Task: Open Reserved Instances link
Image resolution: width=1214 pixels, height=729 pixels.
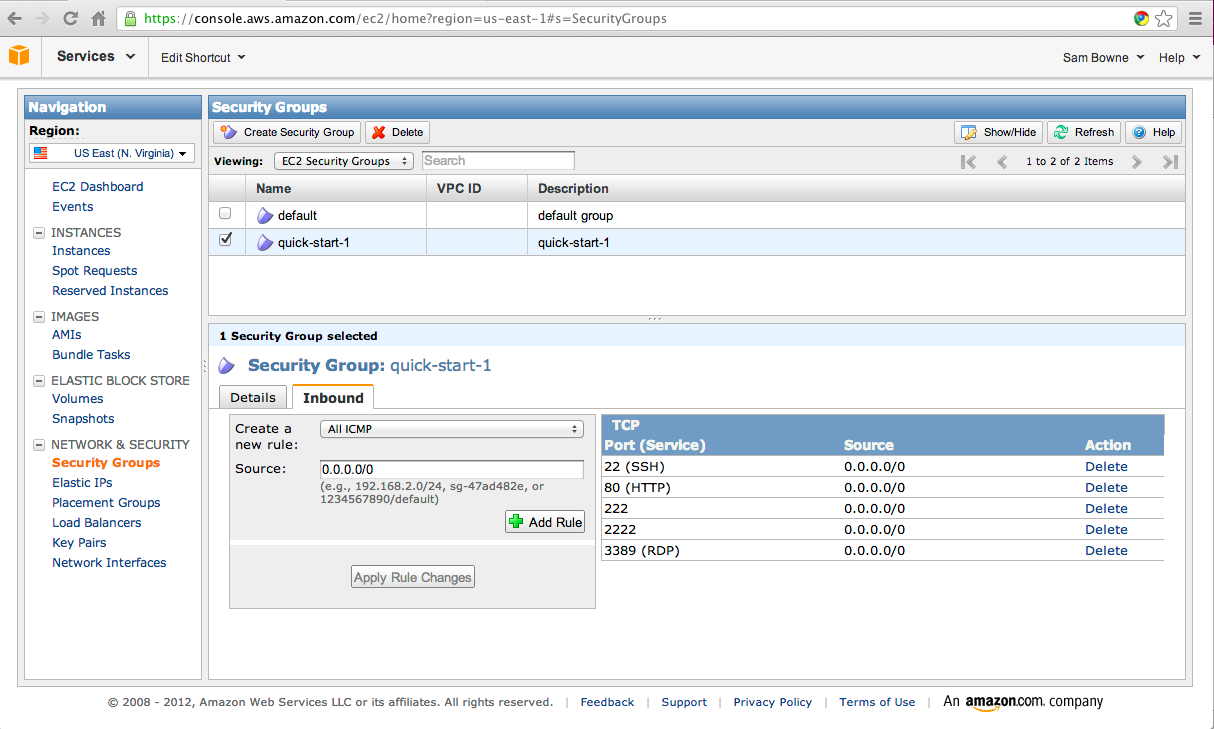Action: coord(110,291)
